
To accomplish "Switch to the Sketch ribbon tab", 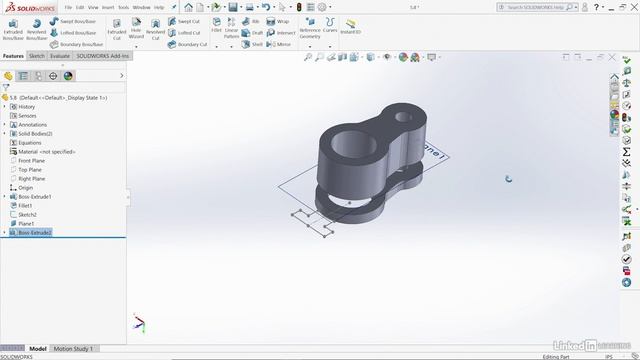I will [37, 56].
